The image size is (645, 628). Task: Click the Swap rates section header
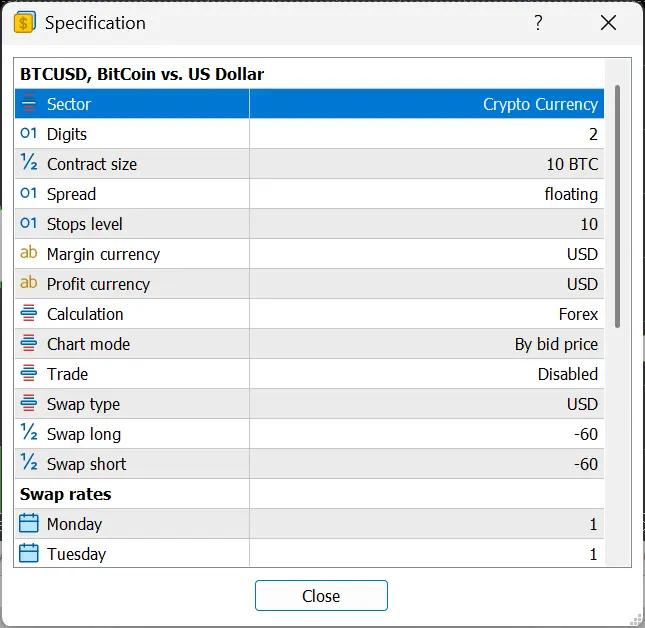tap(65, 494)
